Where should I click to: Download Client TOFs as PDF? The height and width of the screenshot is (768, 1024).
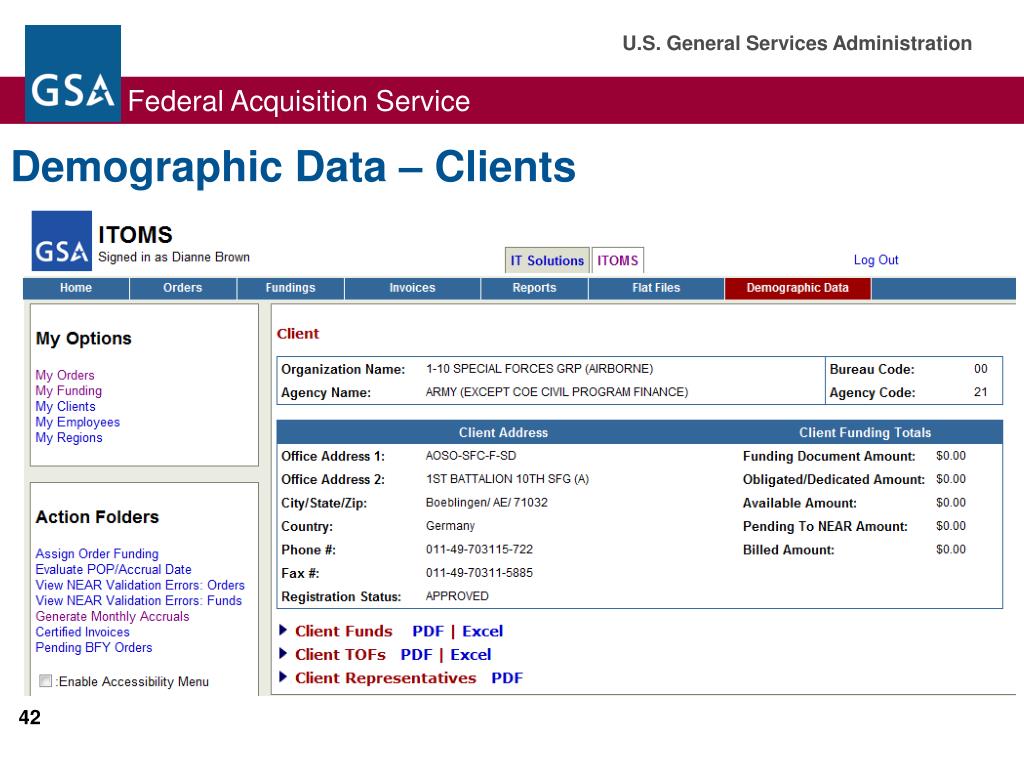(x=416, y=654)
